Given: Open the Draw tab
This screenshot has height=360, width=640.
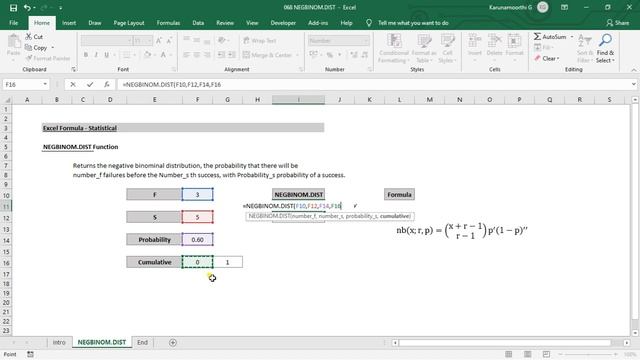Looking at the screenshot, I should (95, 23).
